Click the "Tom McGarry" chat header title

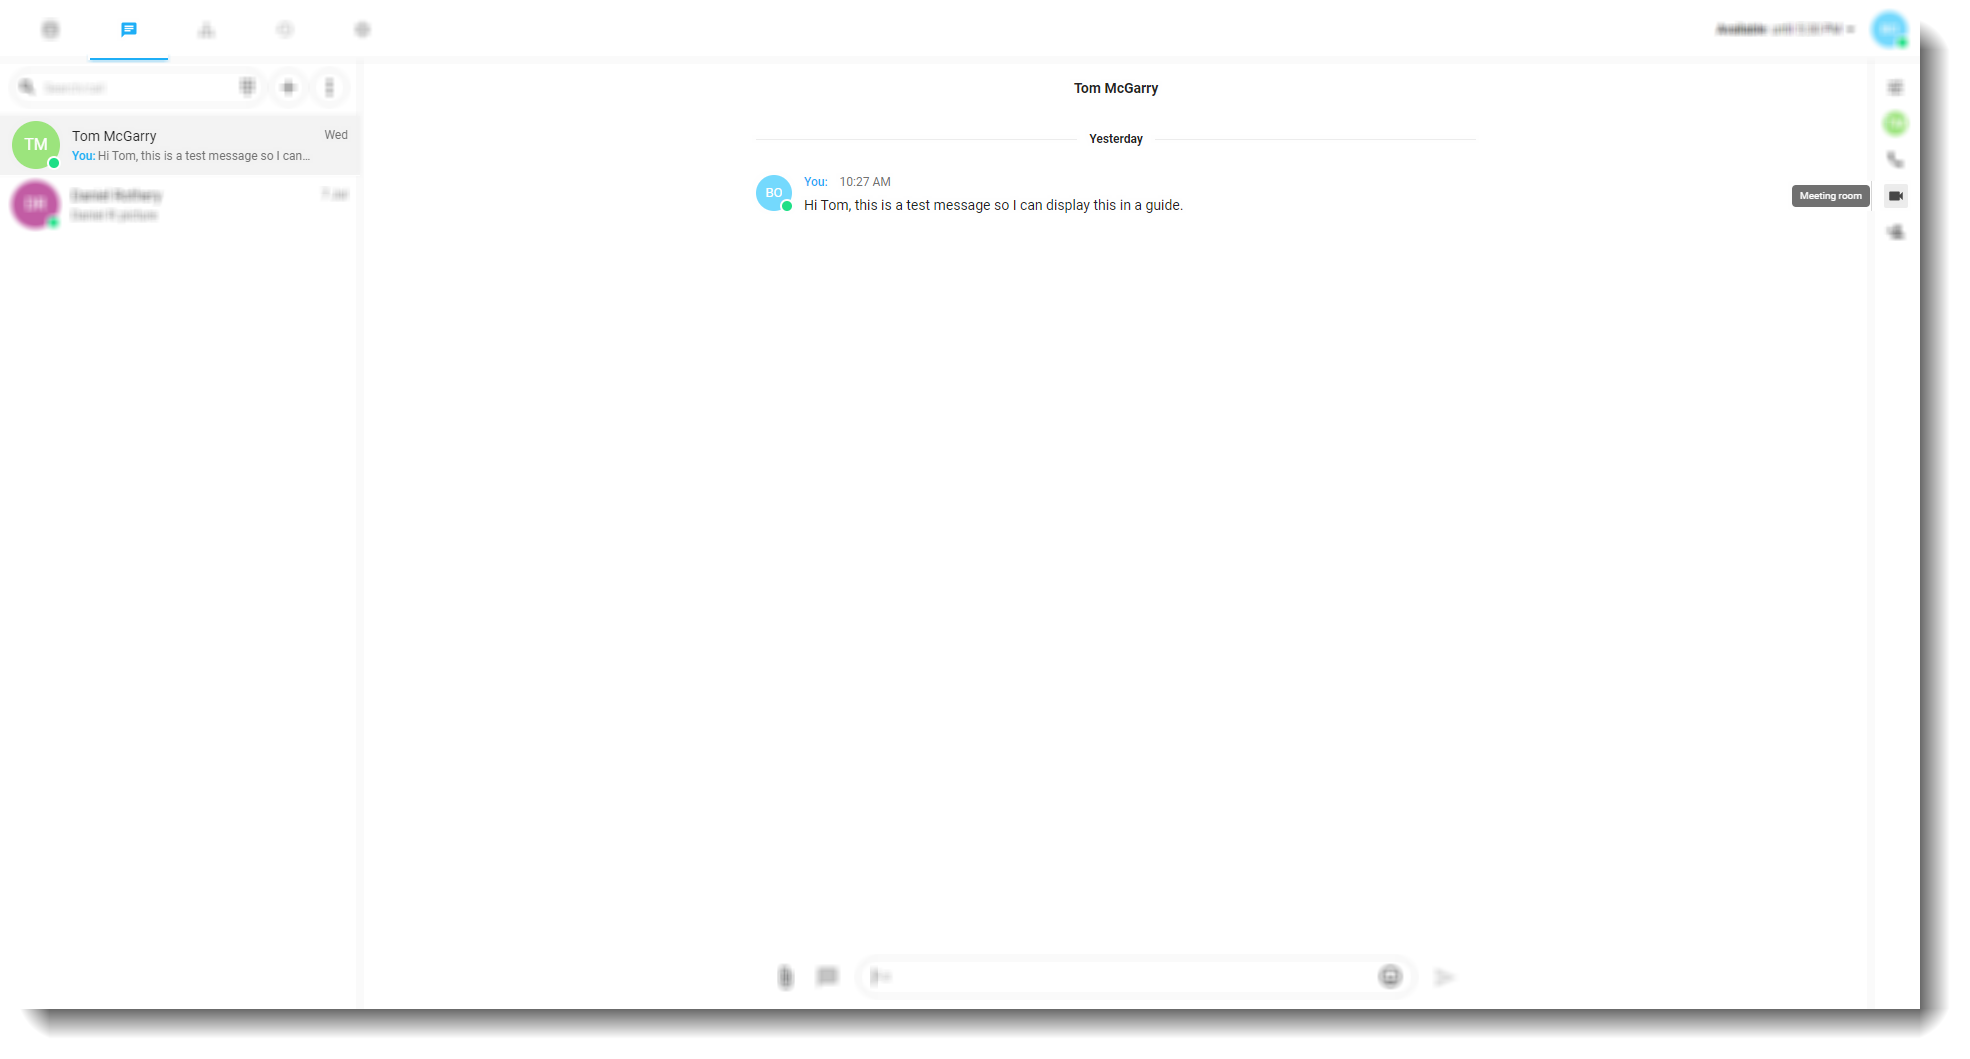1116,88
